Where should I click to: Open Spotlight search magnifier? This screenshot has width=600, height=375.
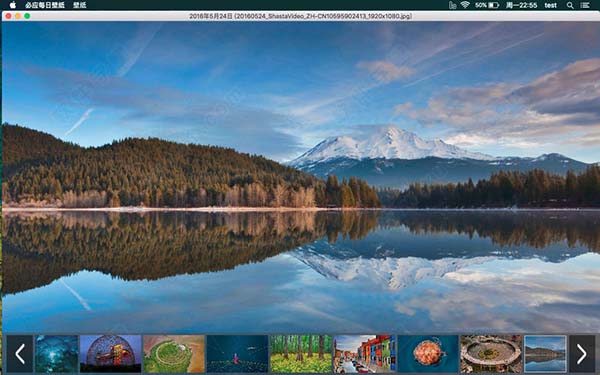[570, 5]
